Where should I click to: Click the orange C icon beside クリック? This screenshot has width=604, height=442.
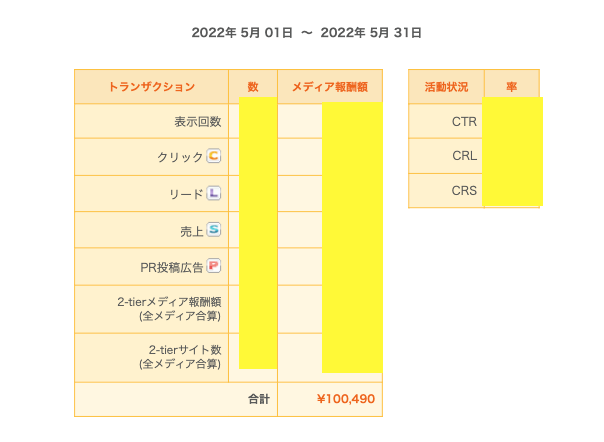[x=213, y=157]
